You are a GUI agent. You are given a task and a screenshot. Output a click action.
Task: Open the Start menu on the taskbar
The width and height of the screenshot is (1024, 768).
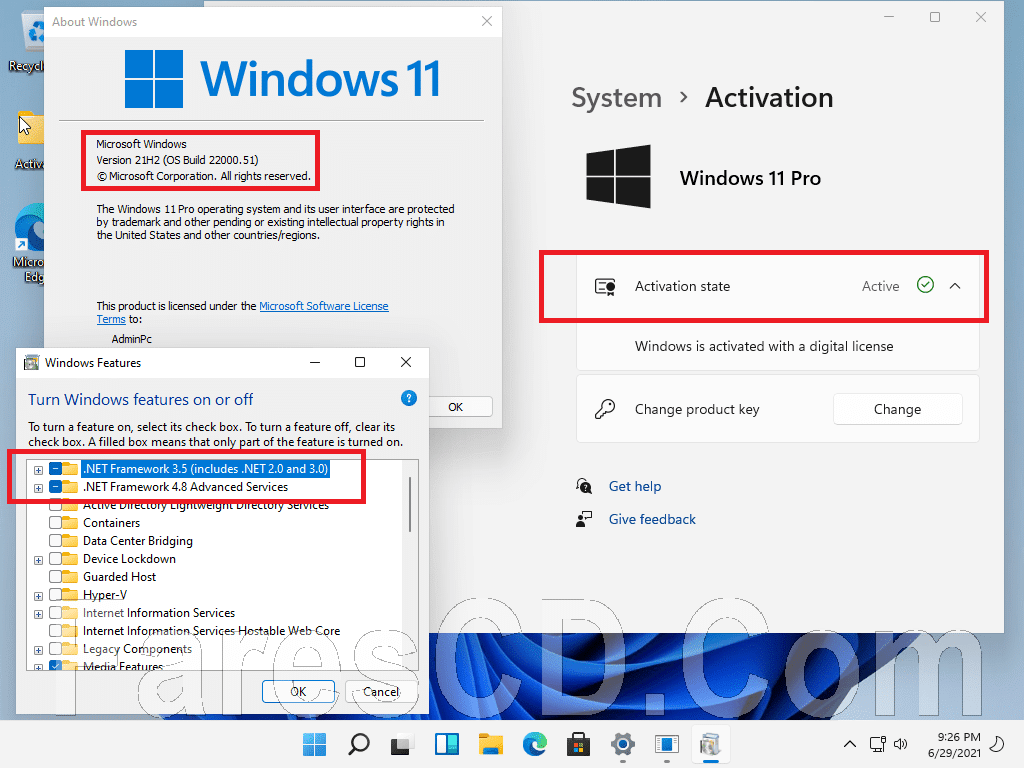pyautogui.click(x=314, y=744)
